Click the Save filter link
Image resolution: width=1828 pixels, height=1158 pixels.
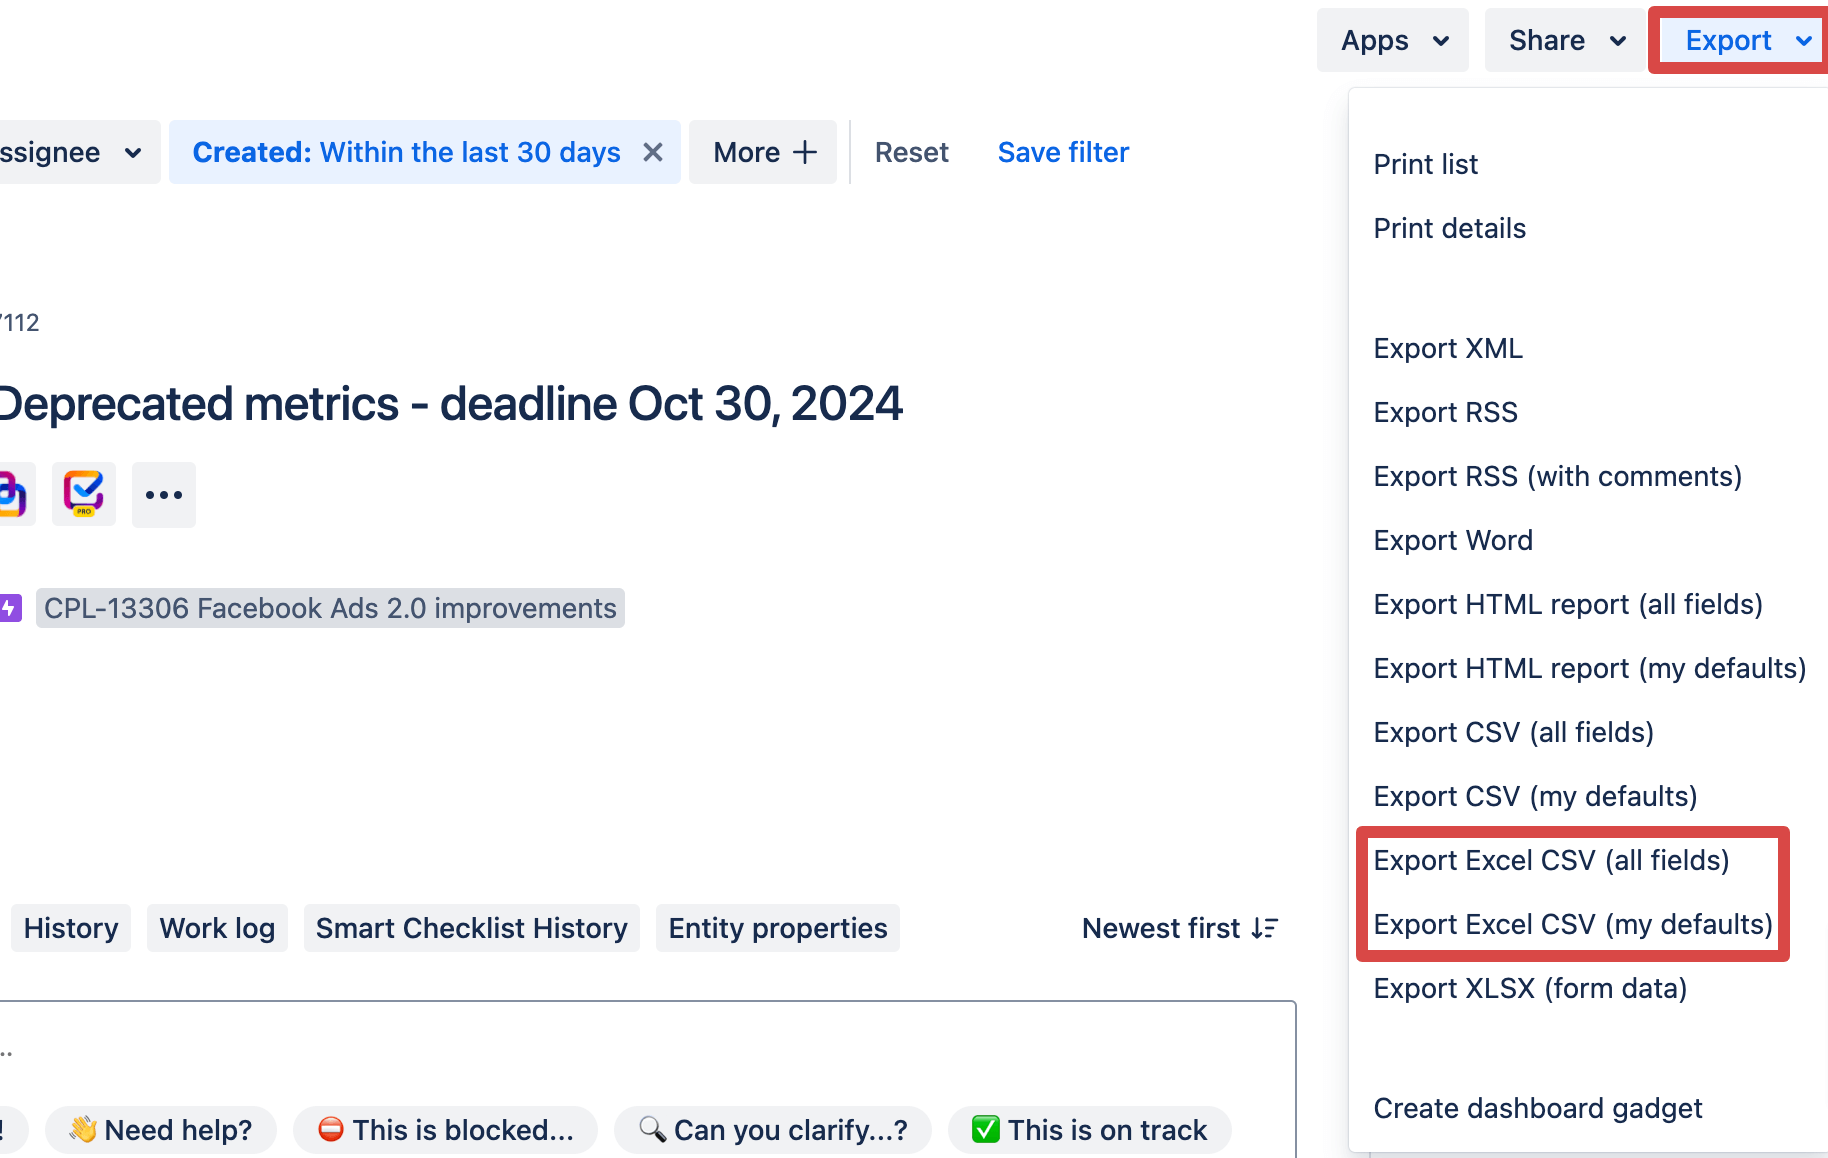coord(1063,152)
